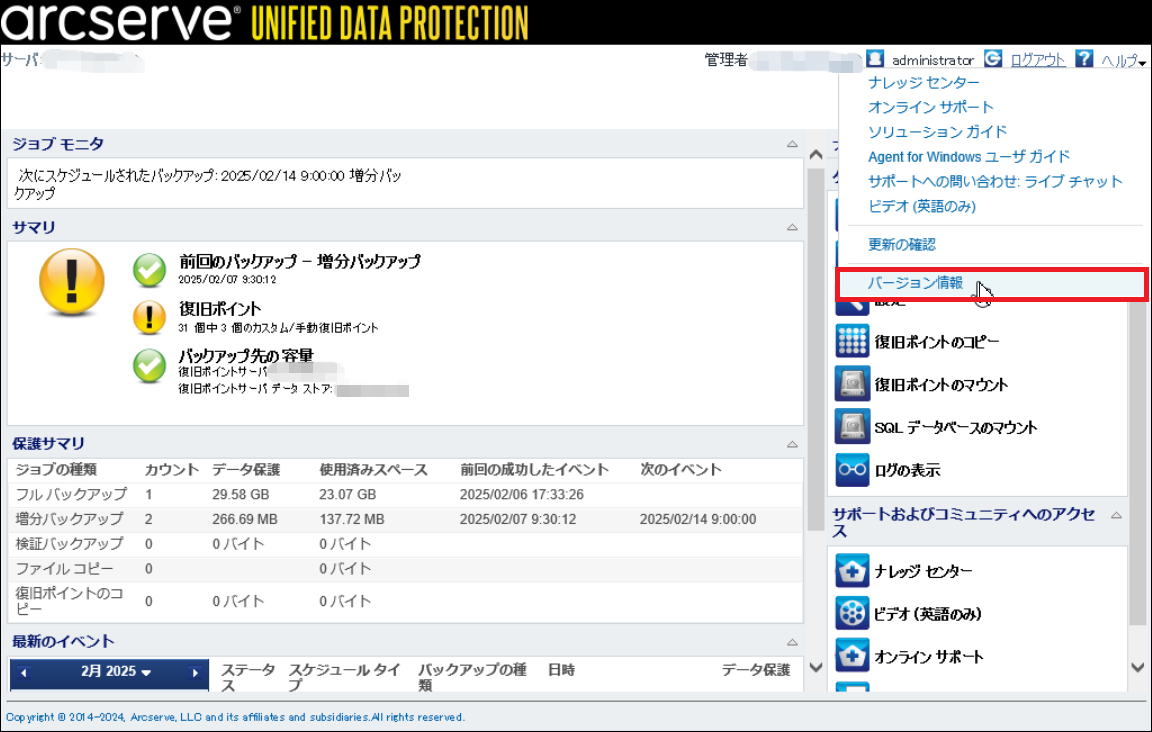Click the administrator username text
The width and height of the screenshot is (1152, 732).
(x=932, y=60)
